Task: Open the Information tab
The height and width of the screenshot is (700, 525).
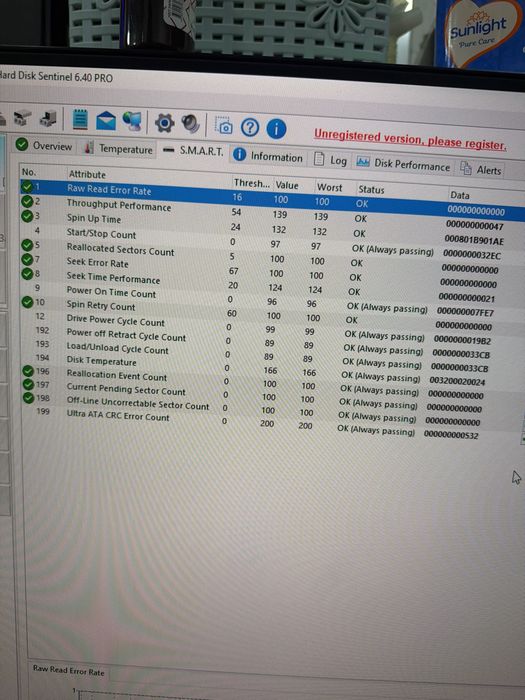Action: pyautogui.click(x=268, y=156)
